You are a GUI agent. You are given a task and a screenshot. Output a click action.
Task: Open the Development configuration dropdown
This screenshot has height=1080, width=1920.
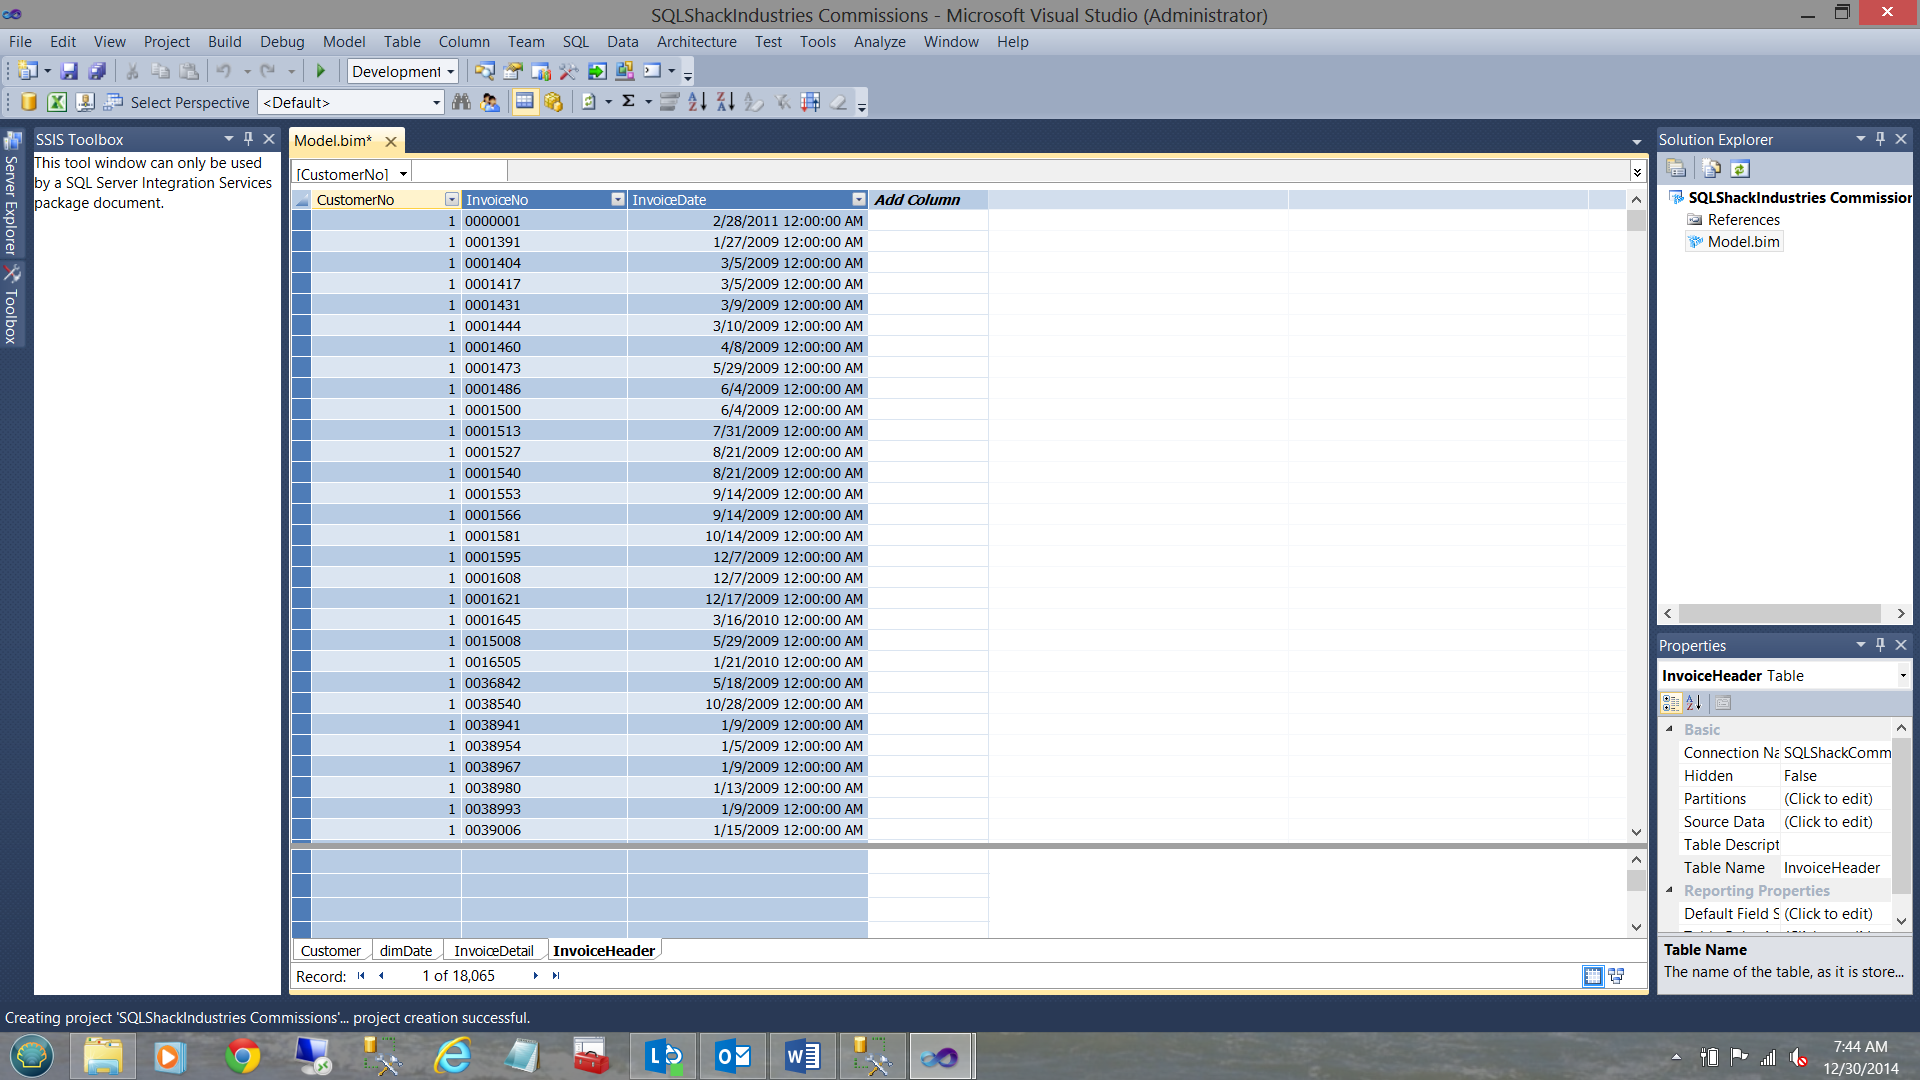(x=451, y=72)
